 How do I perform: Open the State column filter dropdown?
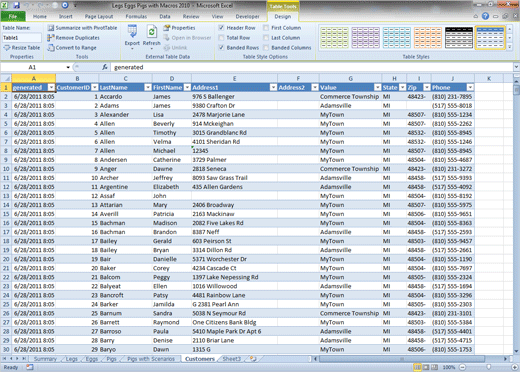coord(402,87)
